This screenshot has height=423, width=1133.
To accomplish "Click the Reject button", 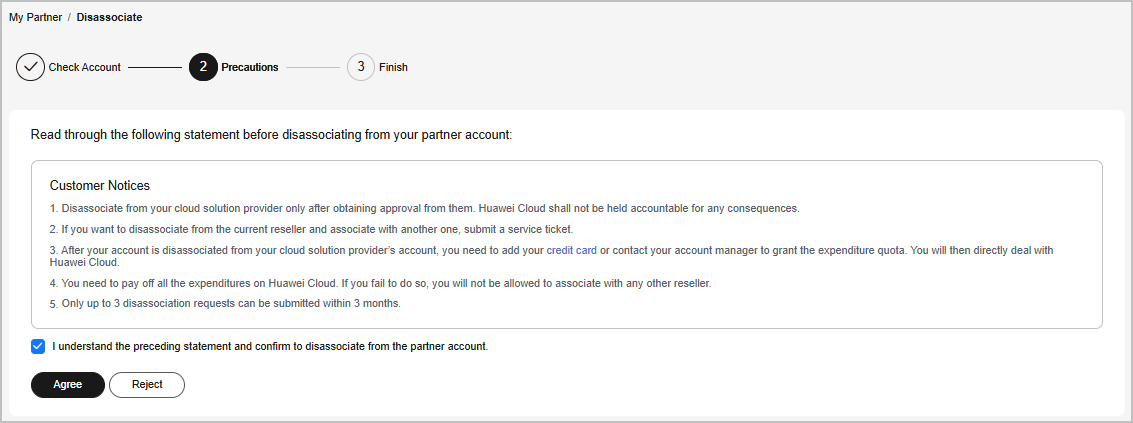I will click(x=147, y=385).
